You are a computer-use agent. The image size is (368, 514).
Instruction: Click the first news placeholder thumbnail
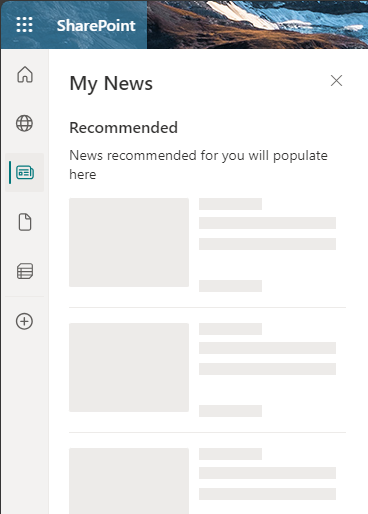(x=129, y=242)
